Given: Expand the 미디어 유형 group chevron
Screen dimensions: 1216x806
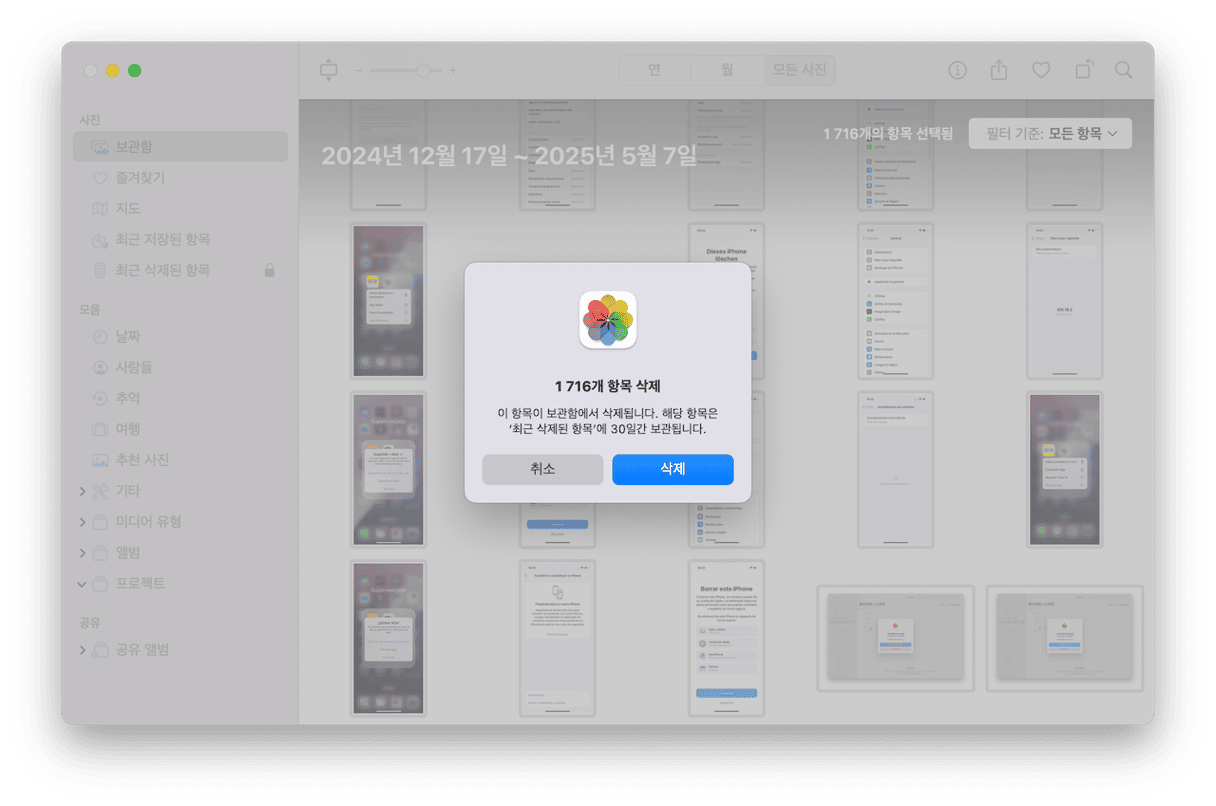Looking at the screenshot, I should (82, 522).
